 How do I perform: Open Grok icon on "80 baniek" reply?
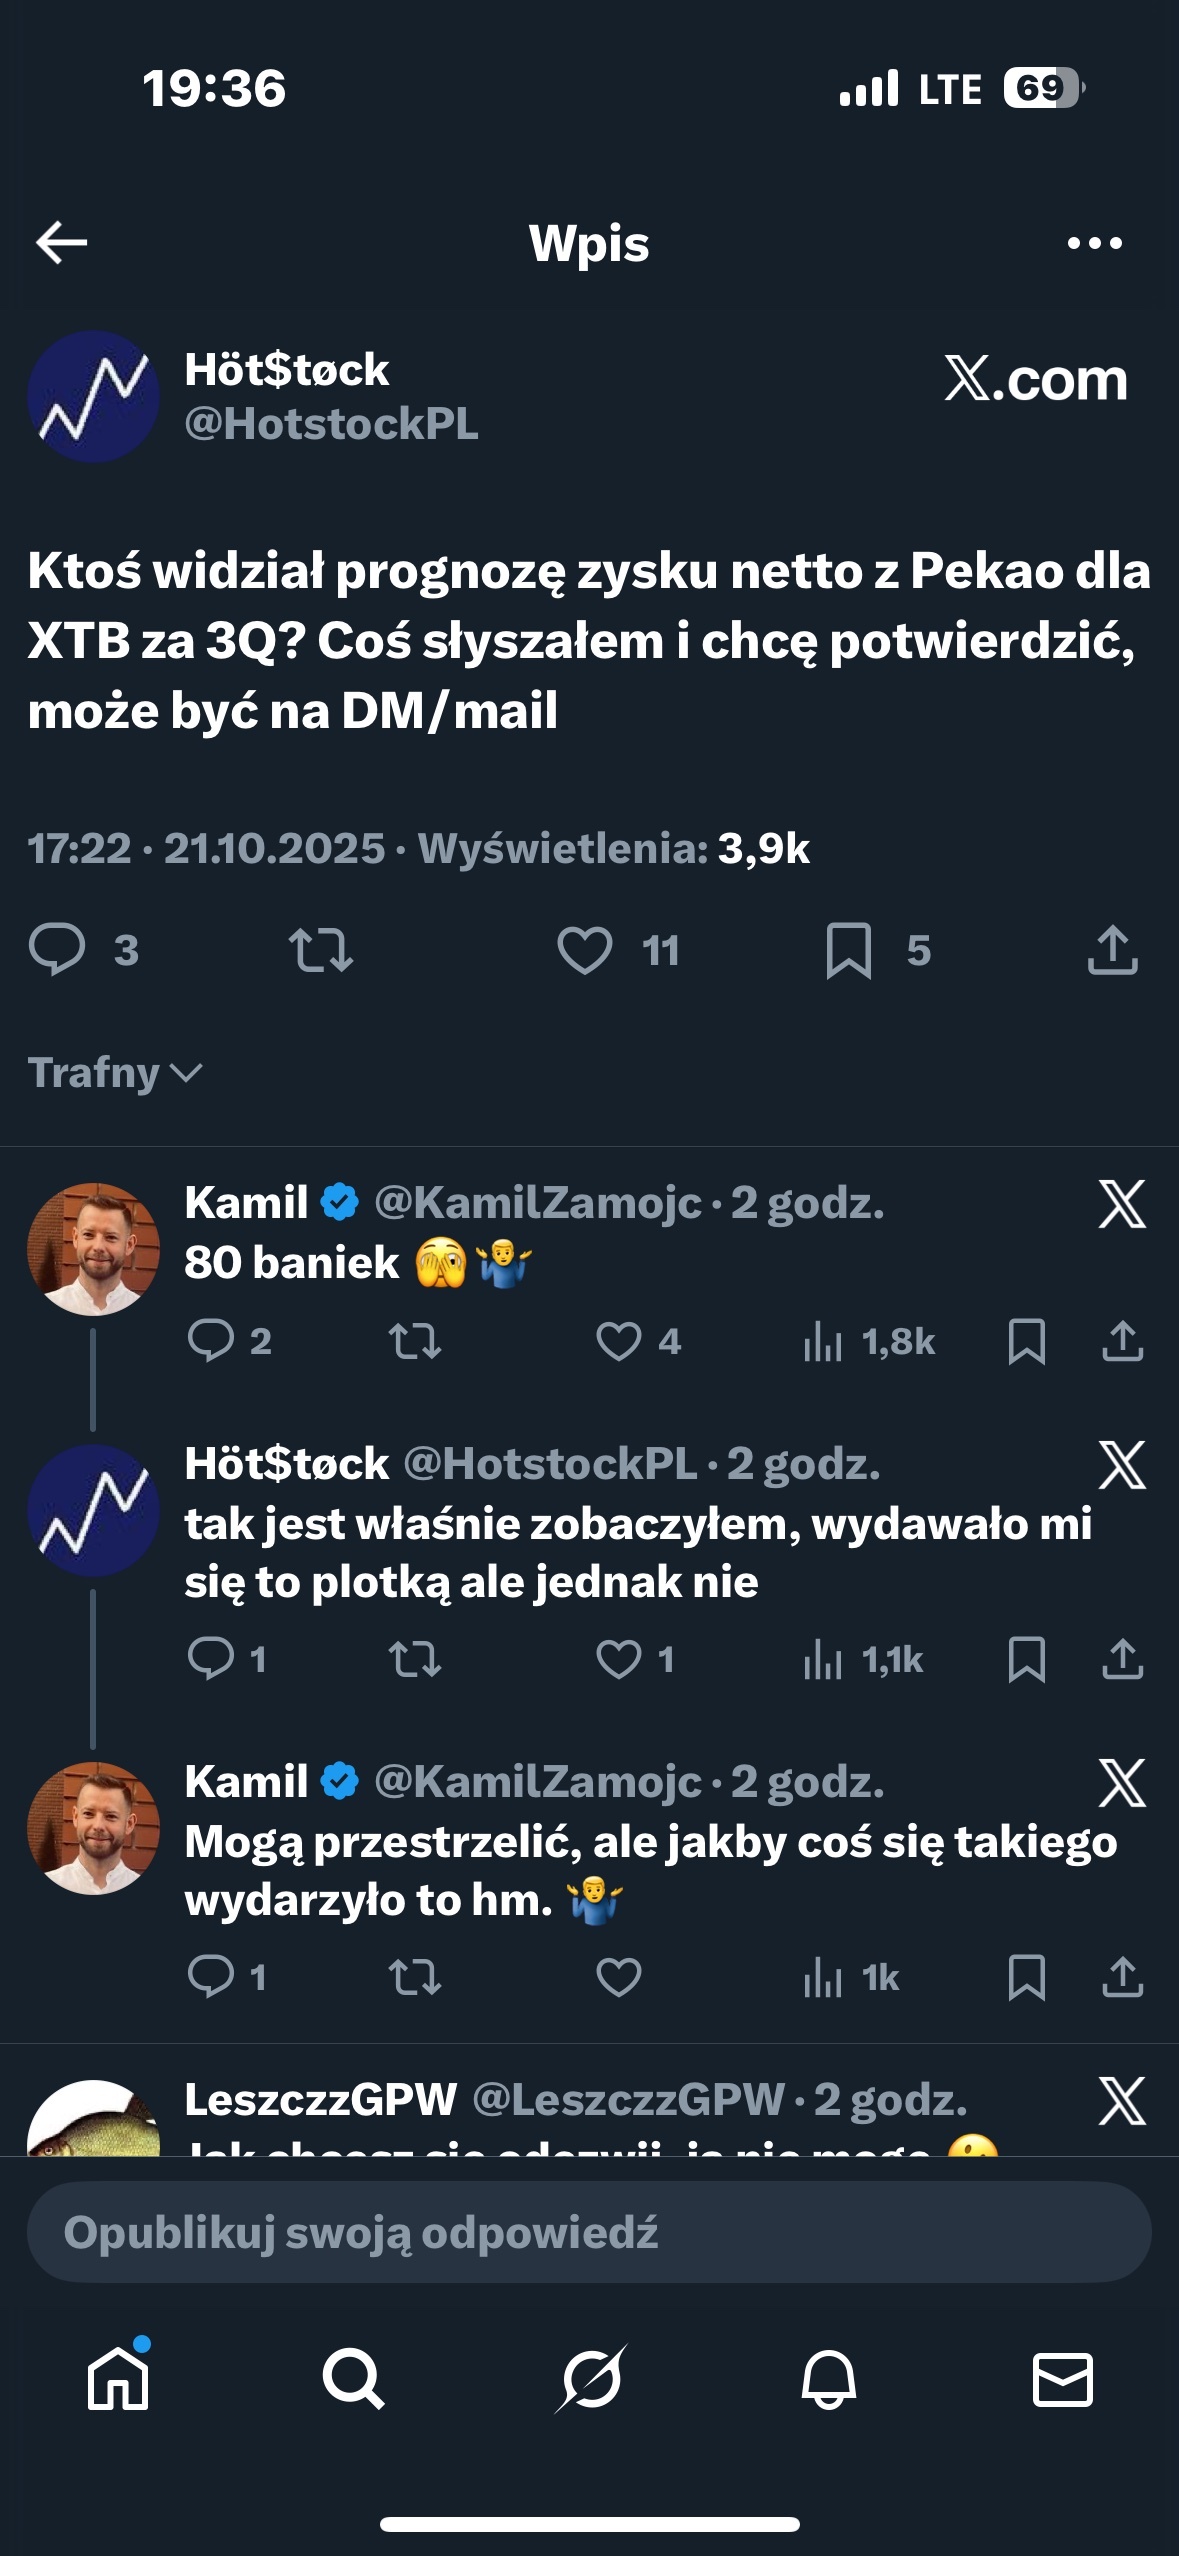pyautogui.click(x=1122, y=1204)
